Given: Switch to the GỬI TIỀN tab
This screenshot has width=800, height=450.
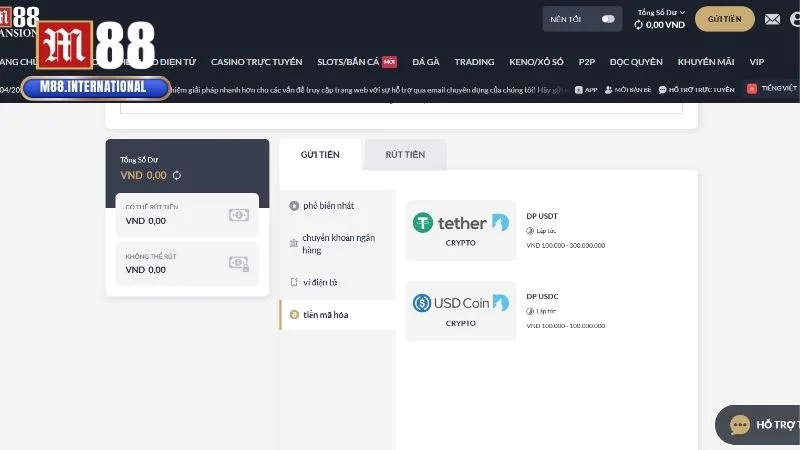Looking at the screenshot, I should pos(320,155).
